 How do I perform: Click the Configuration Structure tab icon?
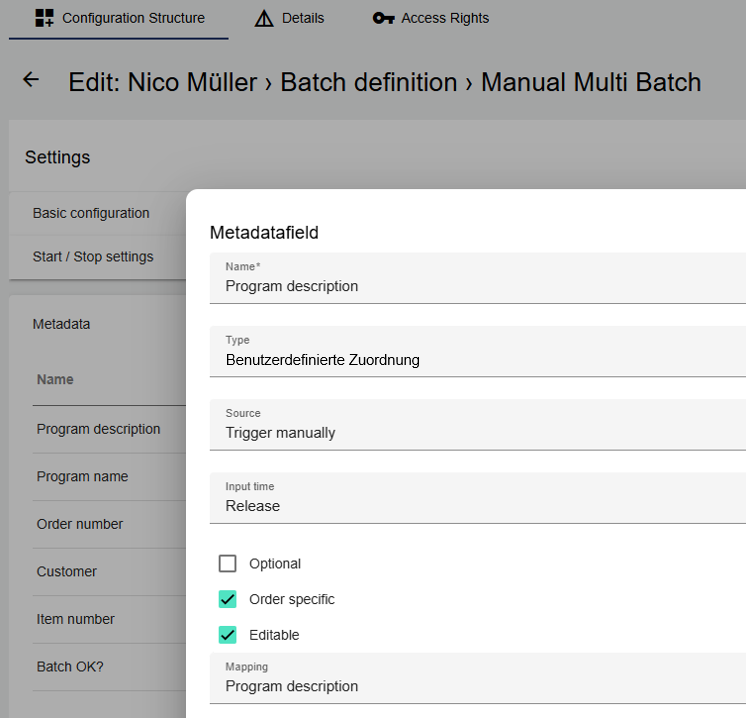[x=44, y=18]
